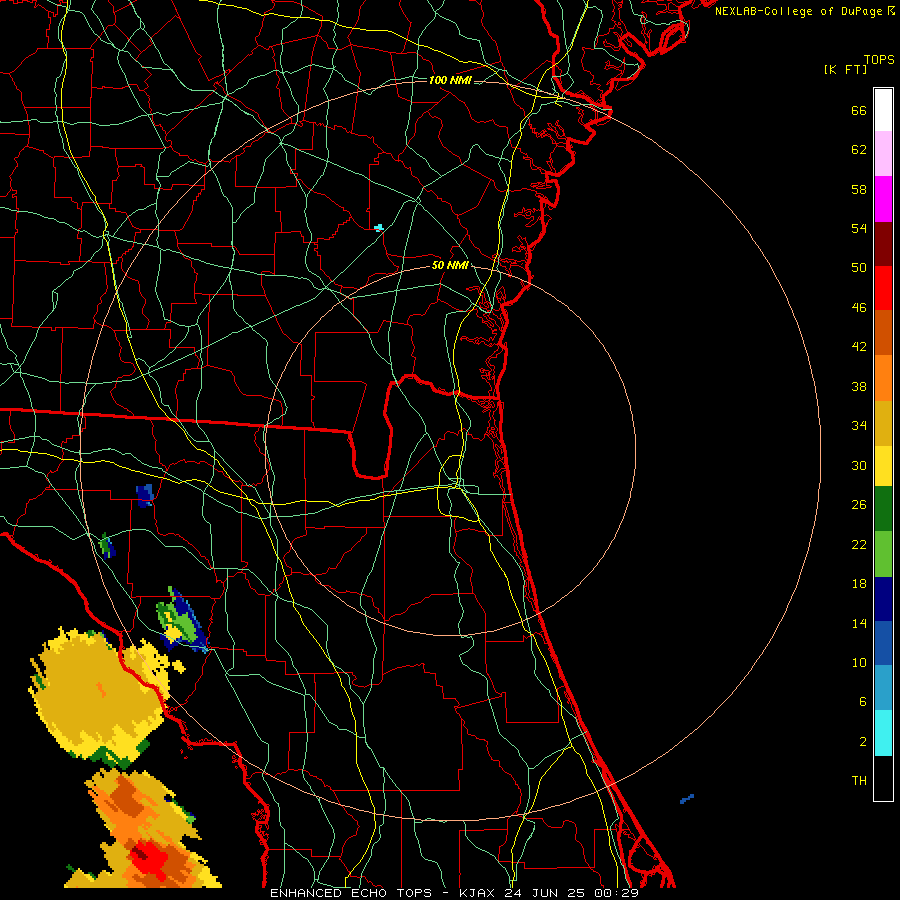This screenshot has height=900, width=900.
Task: Click the "26" legend value
Action: (859, 505)
